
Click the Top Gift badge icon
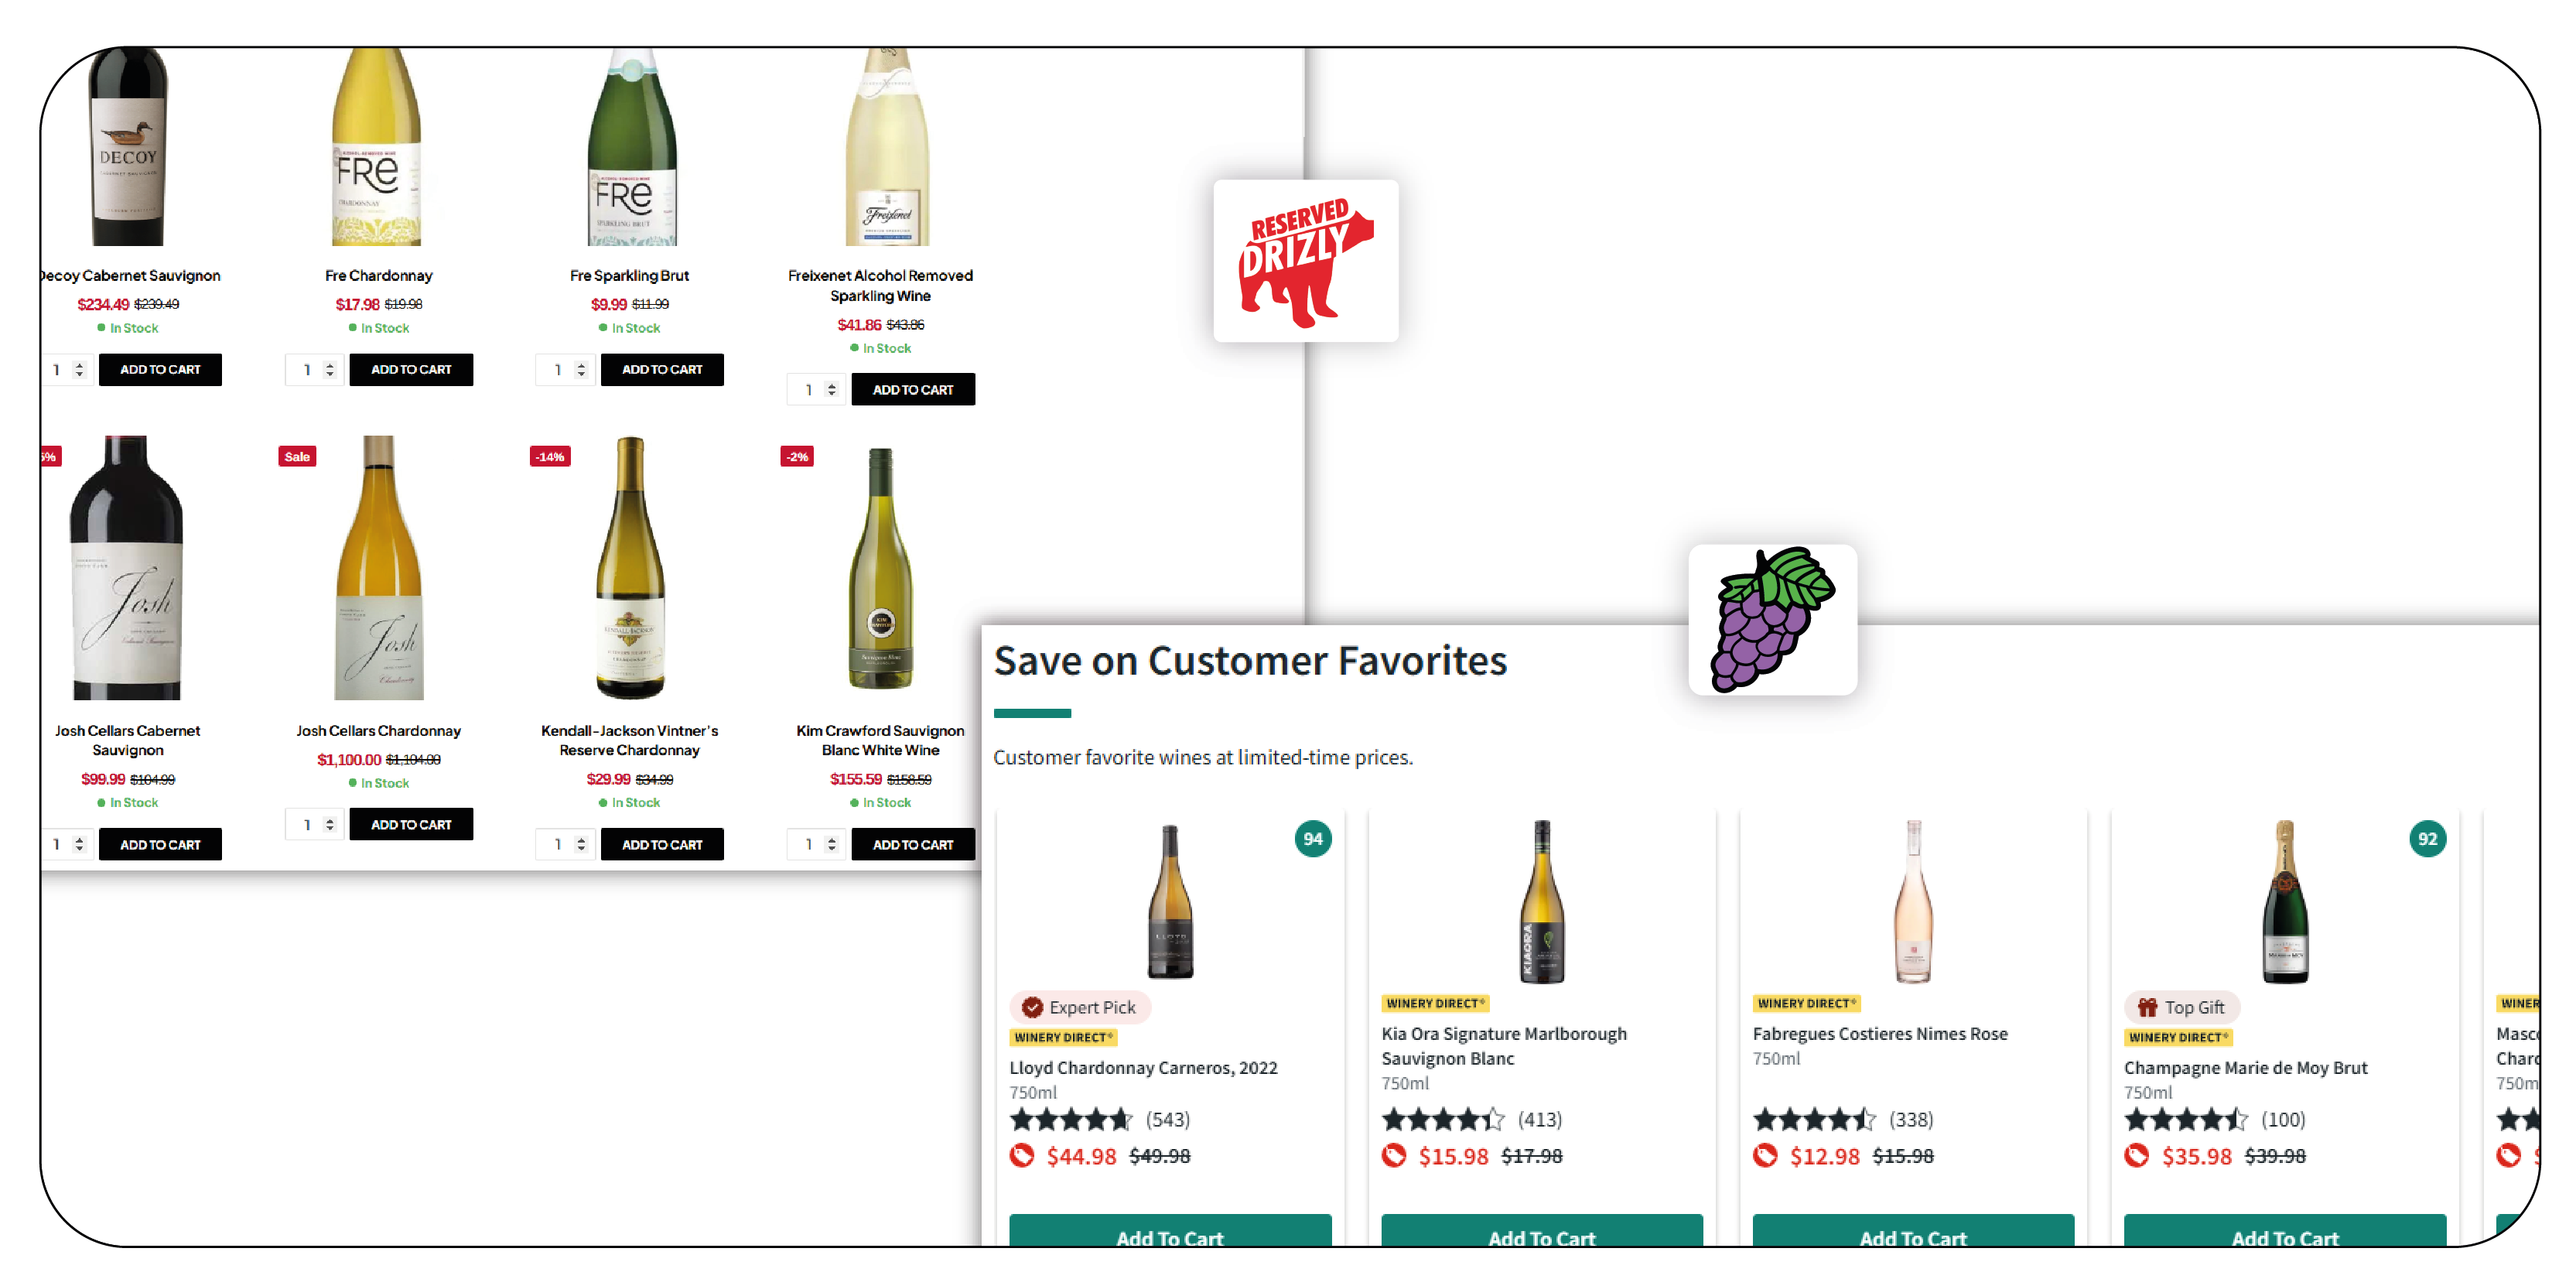pyautogui.click(x=2147, y=1007)
